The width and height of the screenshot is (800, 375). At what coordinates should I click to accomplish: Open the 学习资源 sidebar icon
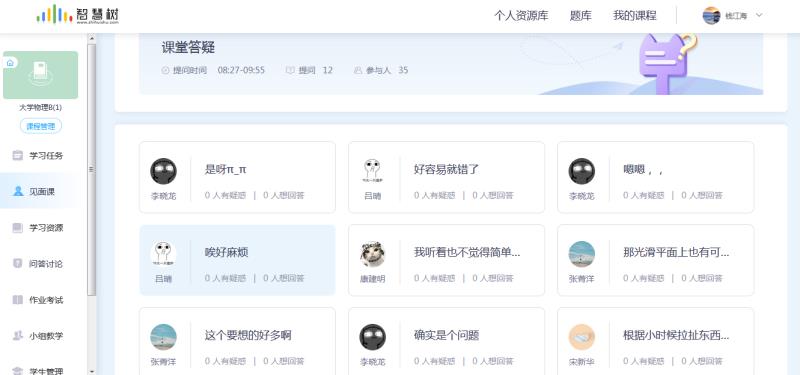[18, 228]
